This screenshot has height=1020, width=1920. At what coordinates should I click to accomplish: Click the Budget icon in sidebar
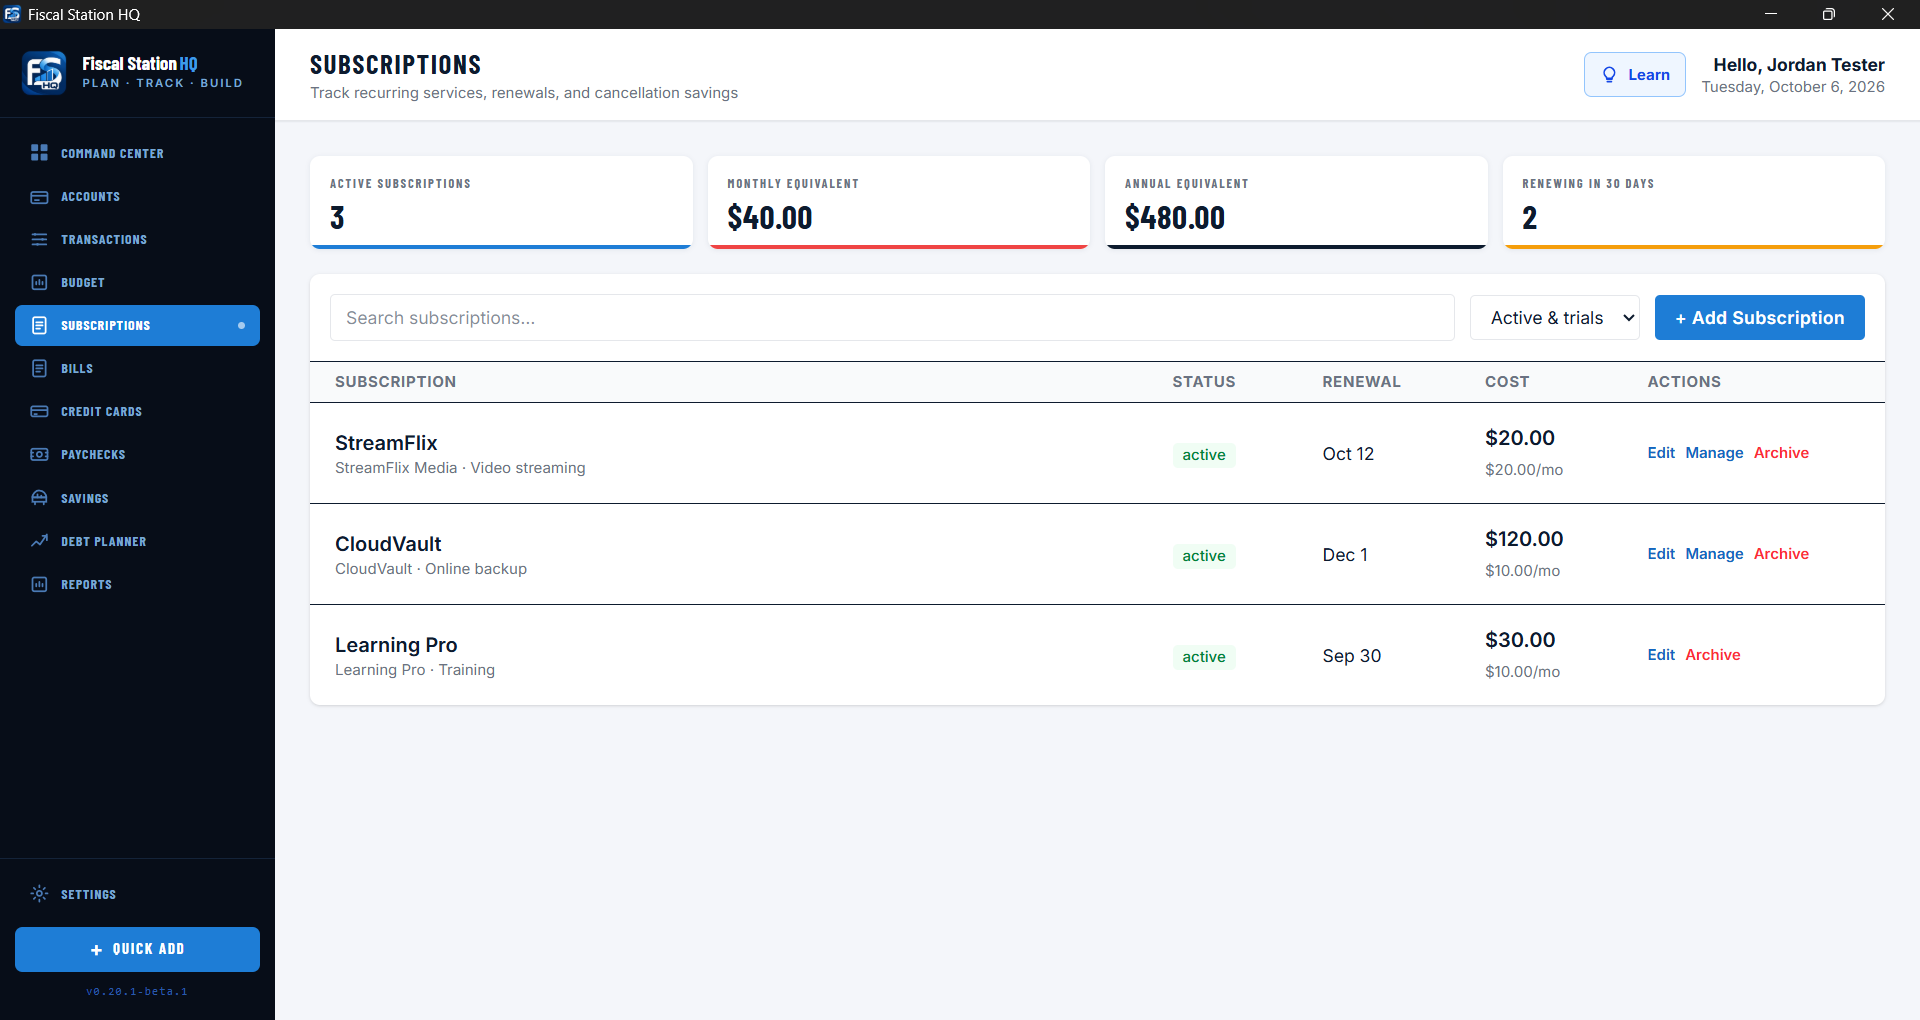pos(39,283)
